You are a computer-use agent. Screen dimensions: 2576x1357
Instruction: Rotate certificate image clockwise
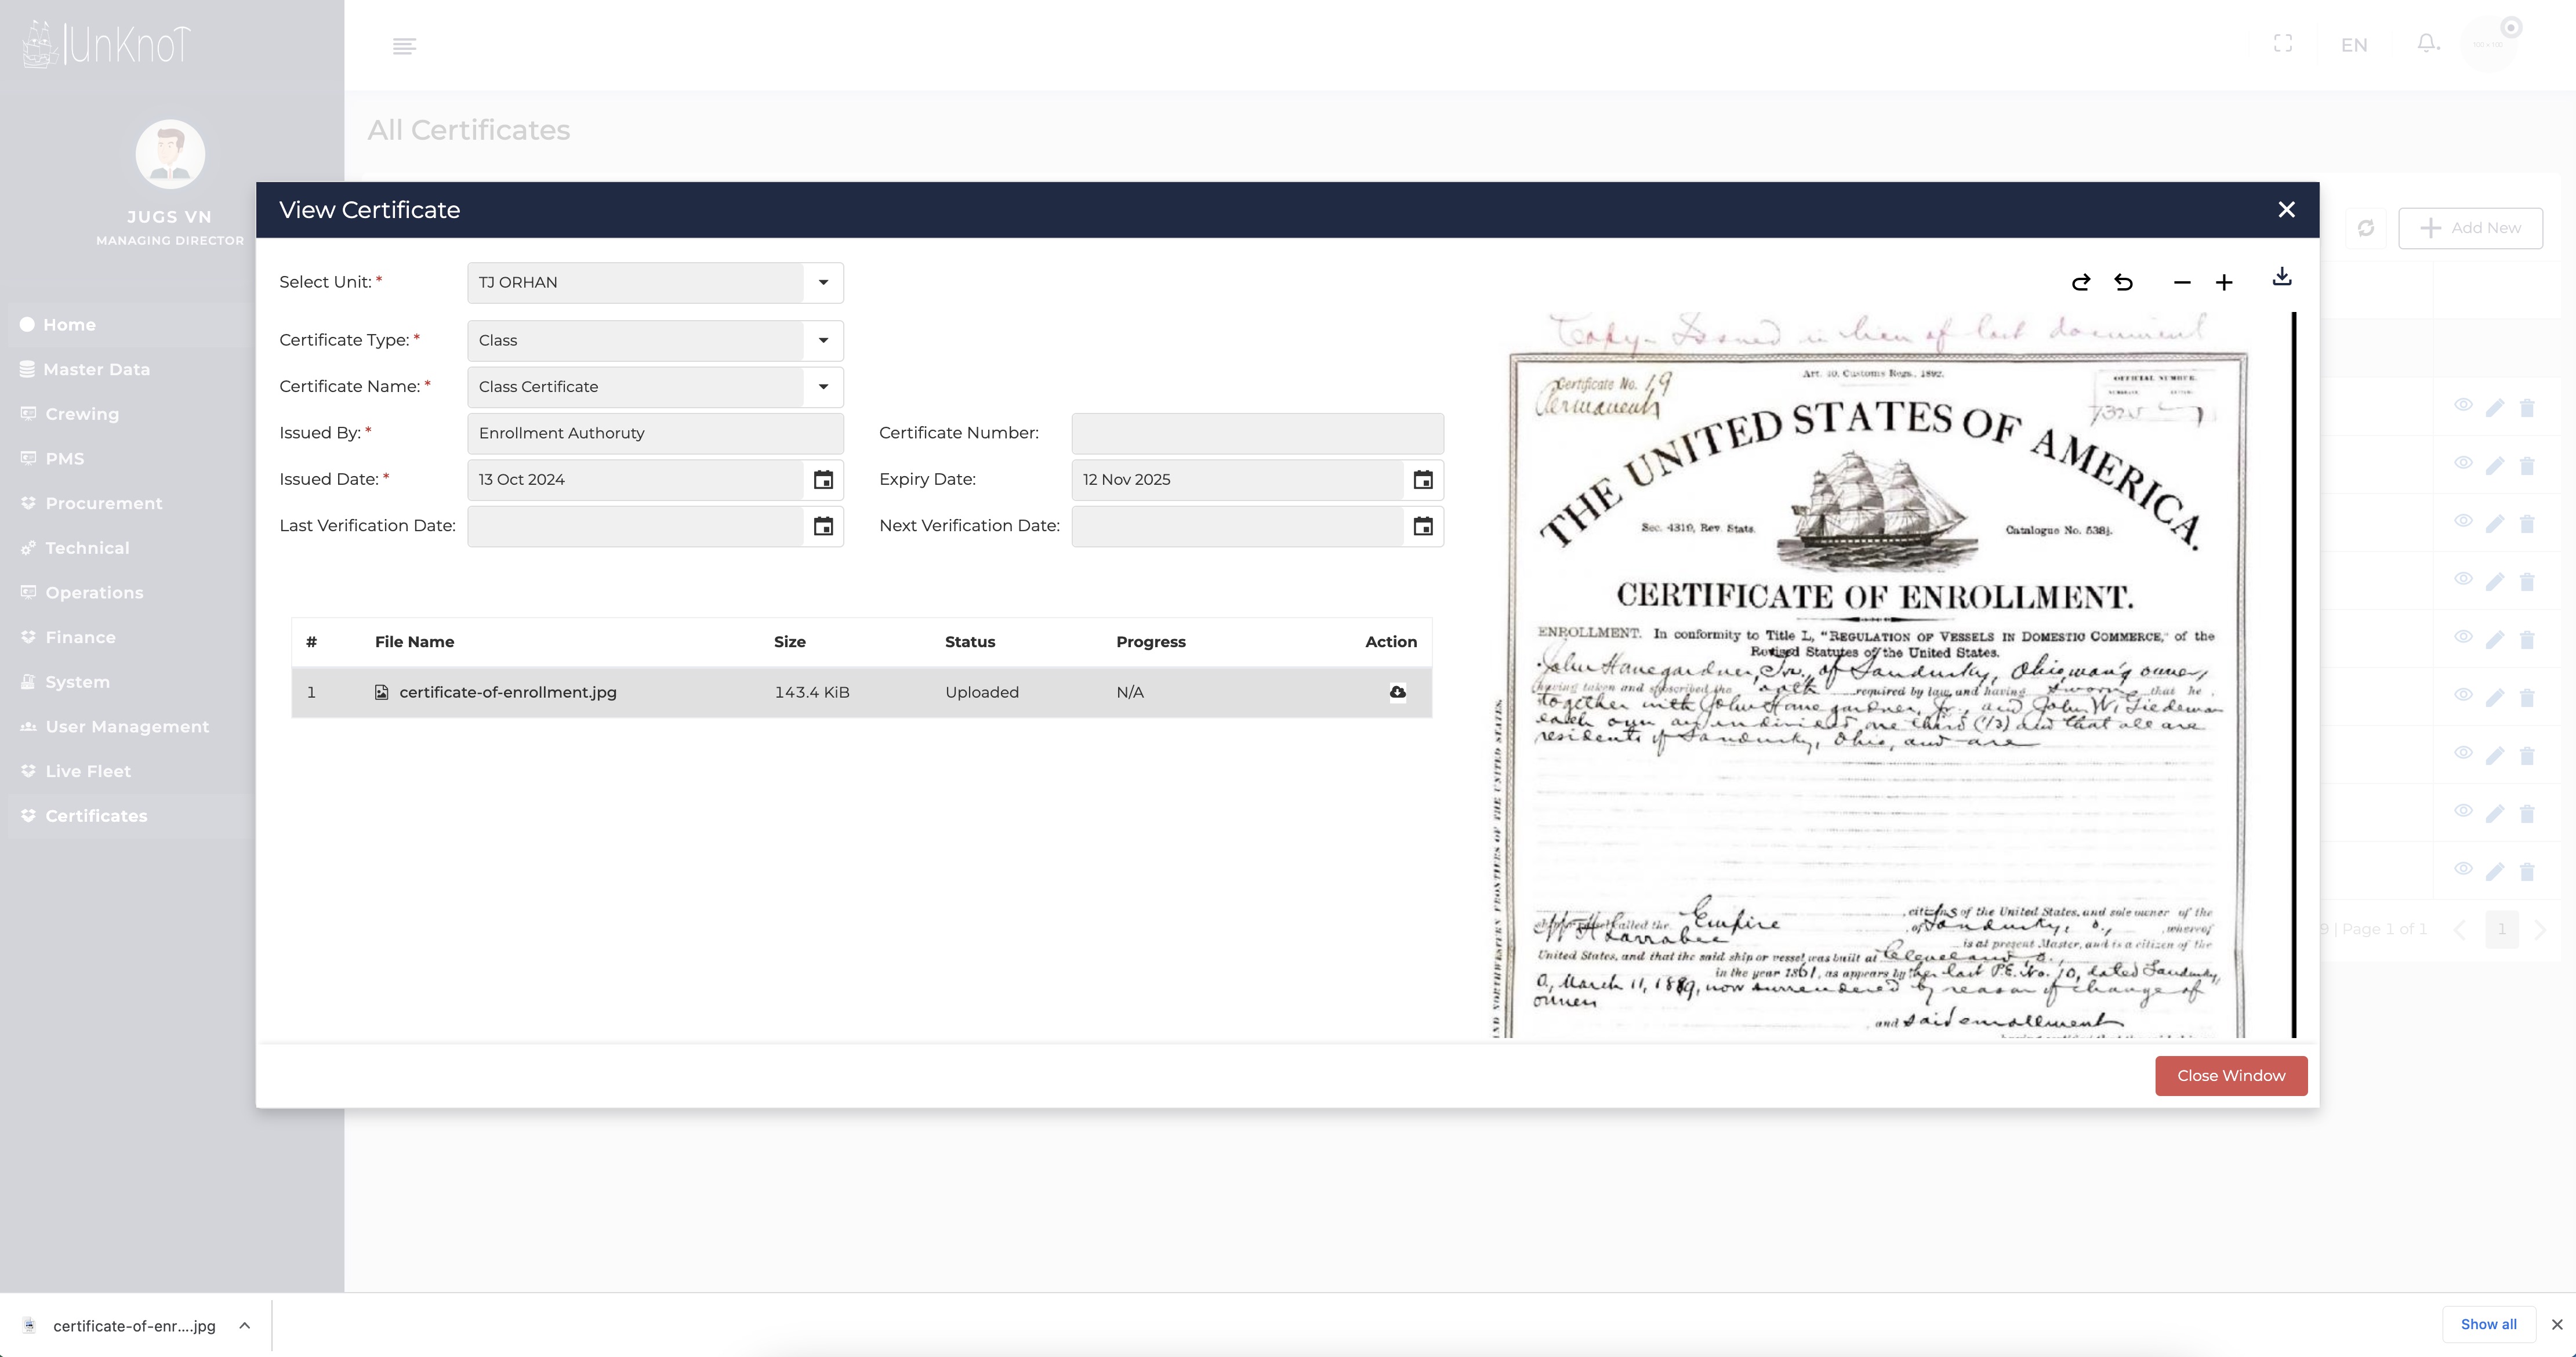coord(2080,283)
